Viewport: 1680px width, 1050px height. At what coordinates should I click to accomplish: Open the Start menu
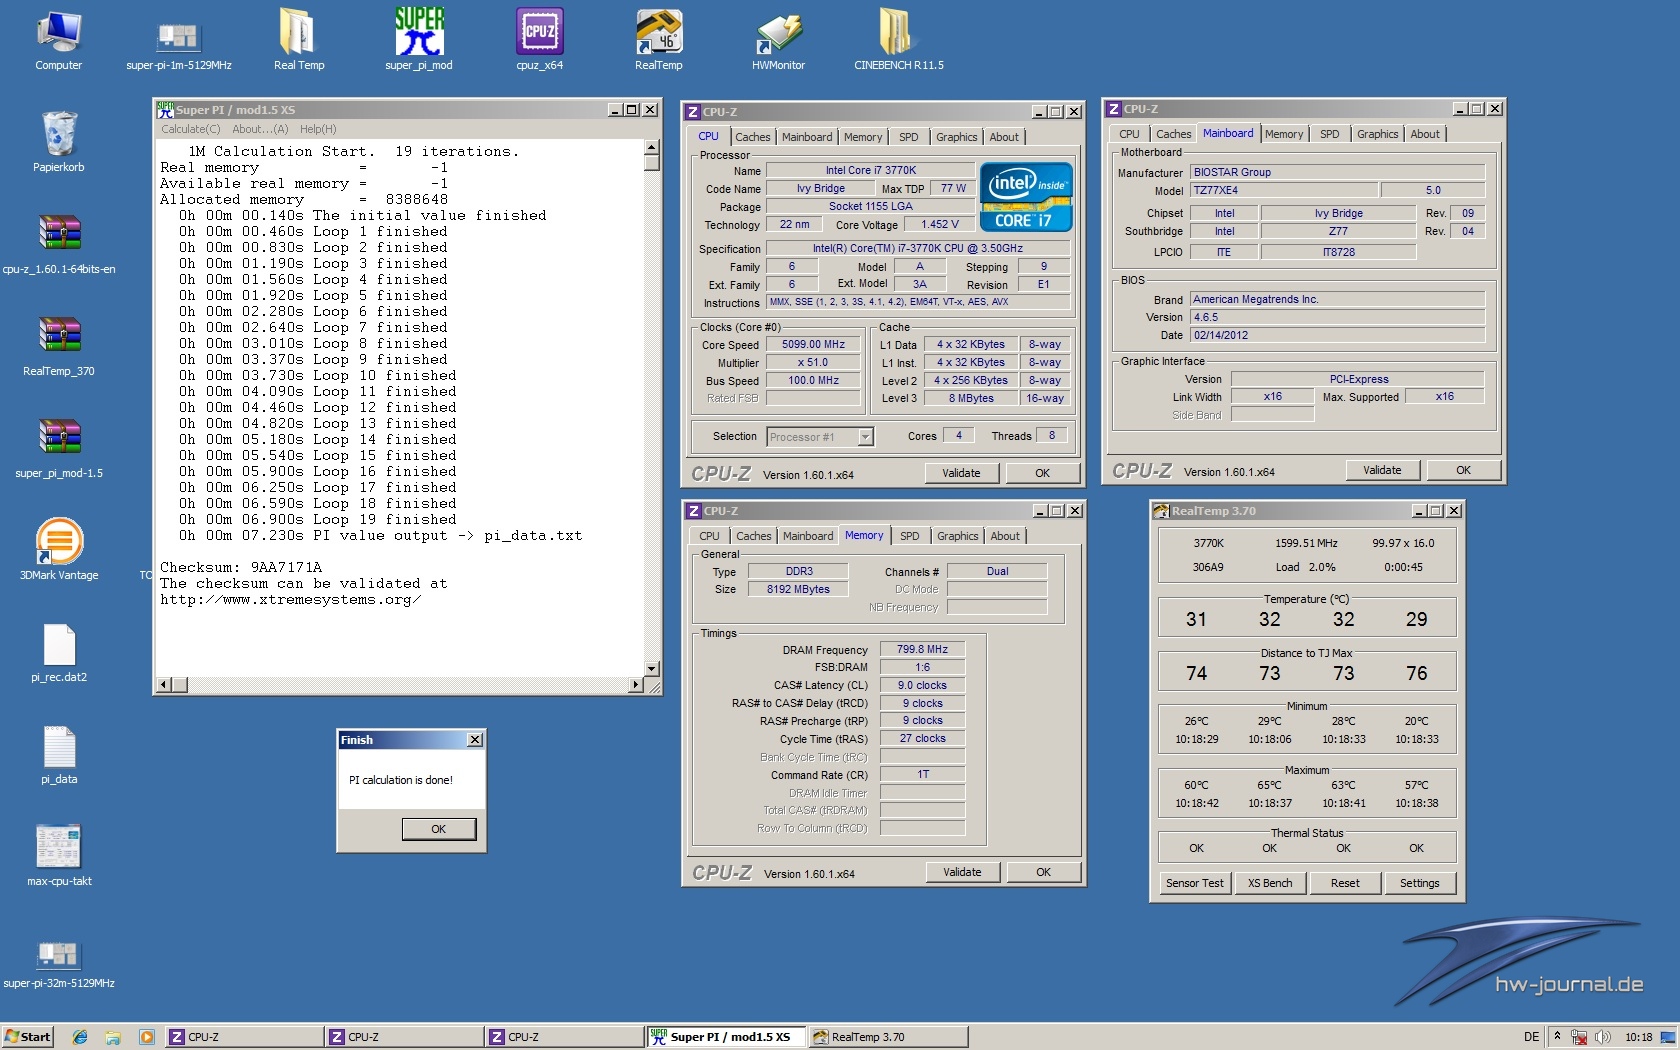pyautogui.click(x=28, y=1037)
